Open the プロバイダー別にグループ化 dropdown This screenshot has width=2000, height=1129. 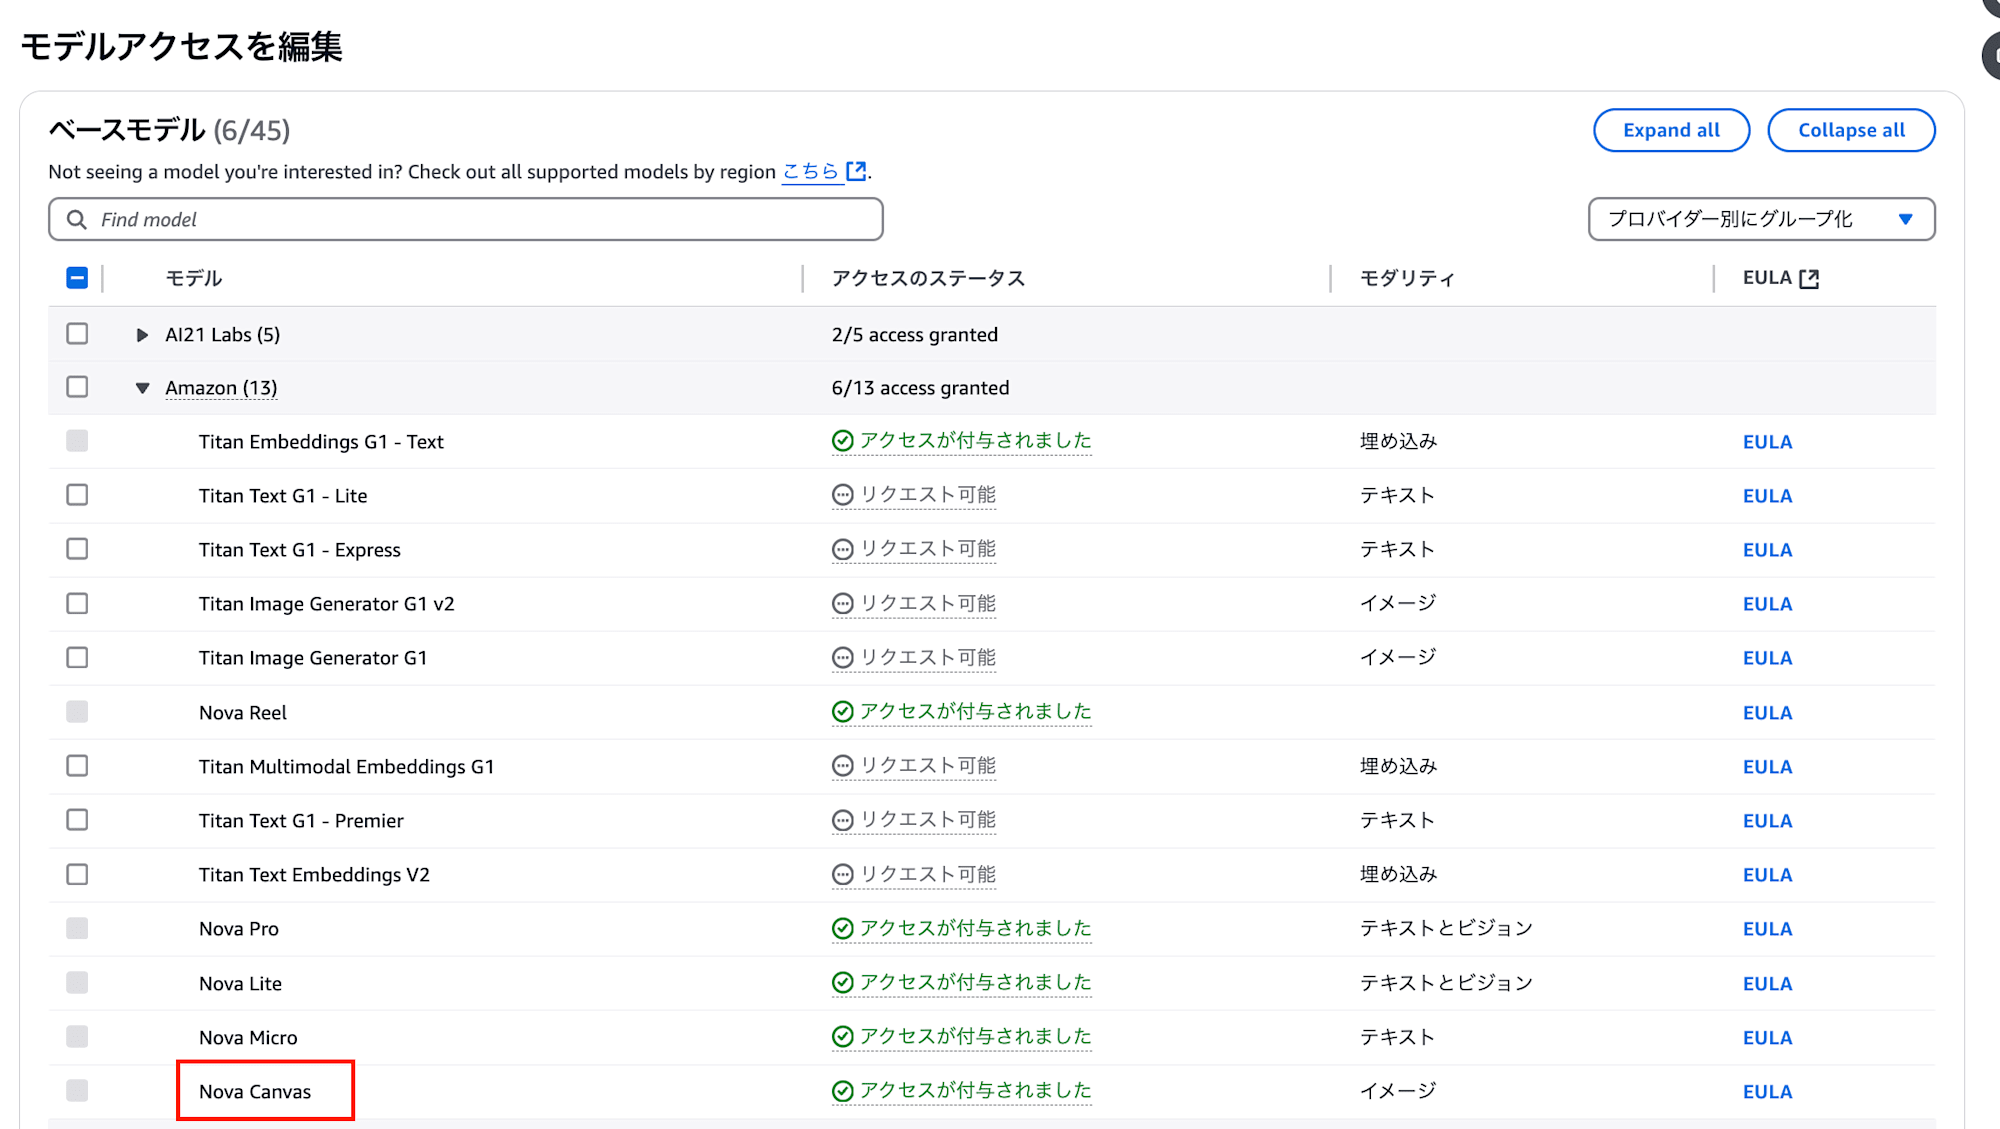point(1761,219)
